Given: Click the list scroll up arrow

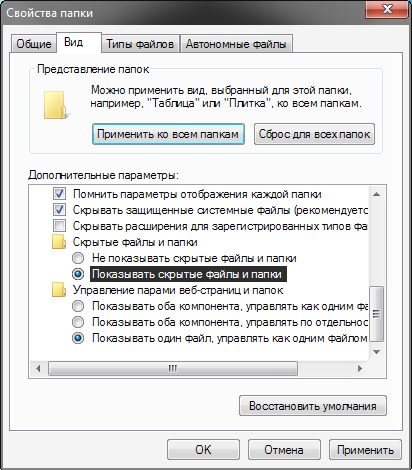Looking at the screenshot, I should coord(377,194).
